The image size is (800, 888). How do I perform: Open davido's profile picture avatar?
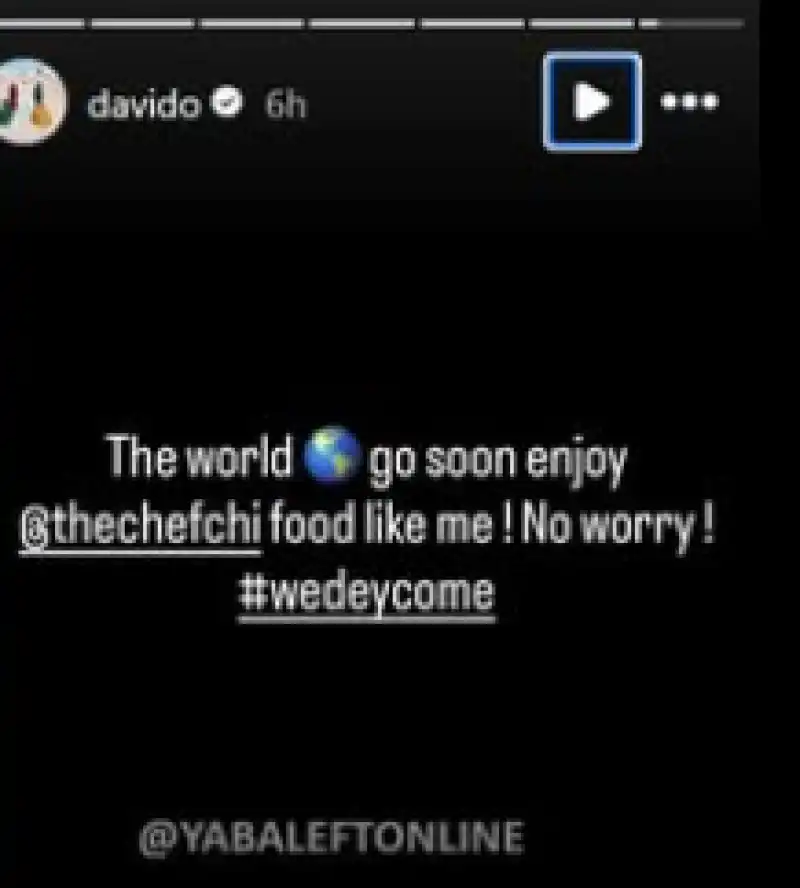click(x=28, y=101)
